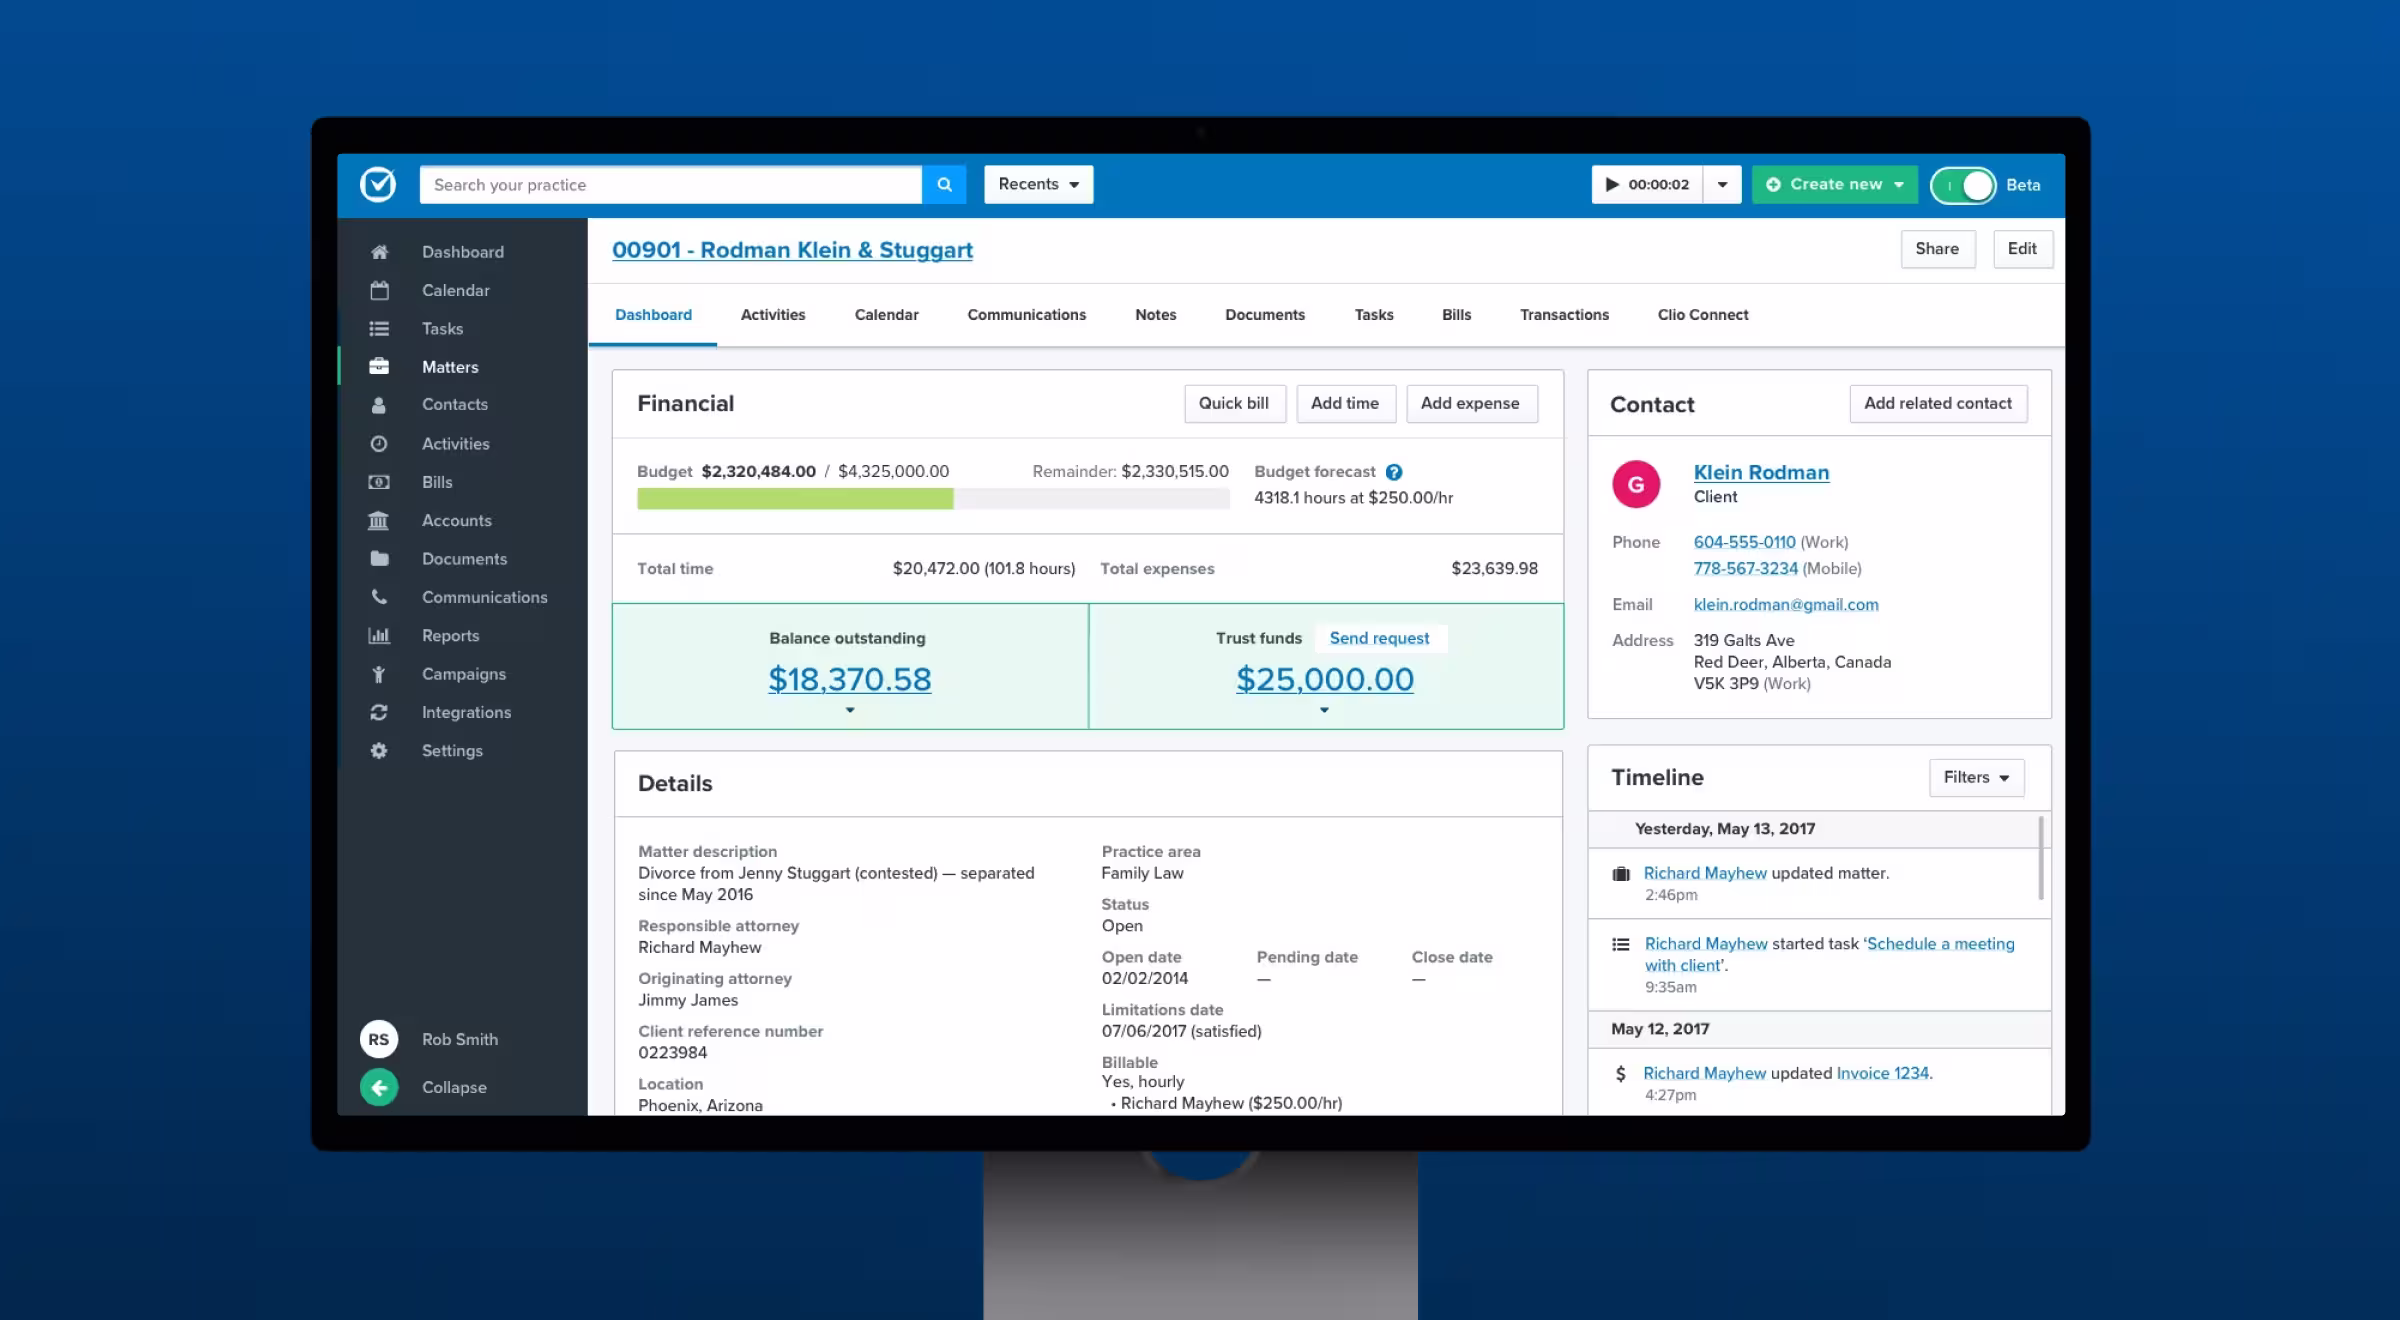Image resolution: width=2400 pixels, height=1320 pixels.
Task: Open the Clio Connect tab
Action: point(1703,315)
